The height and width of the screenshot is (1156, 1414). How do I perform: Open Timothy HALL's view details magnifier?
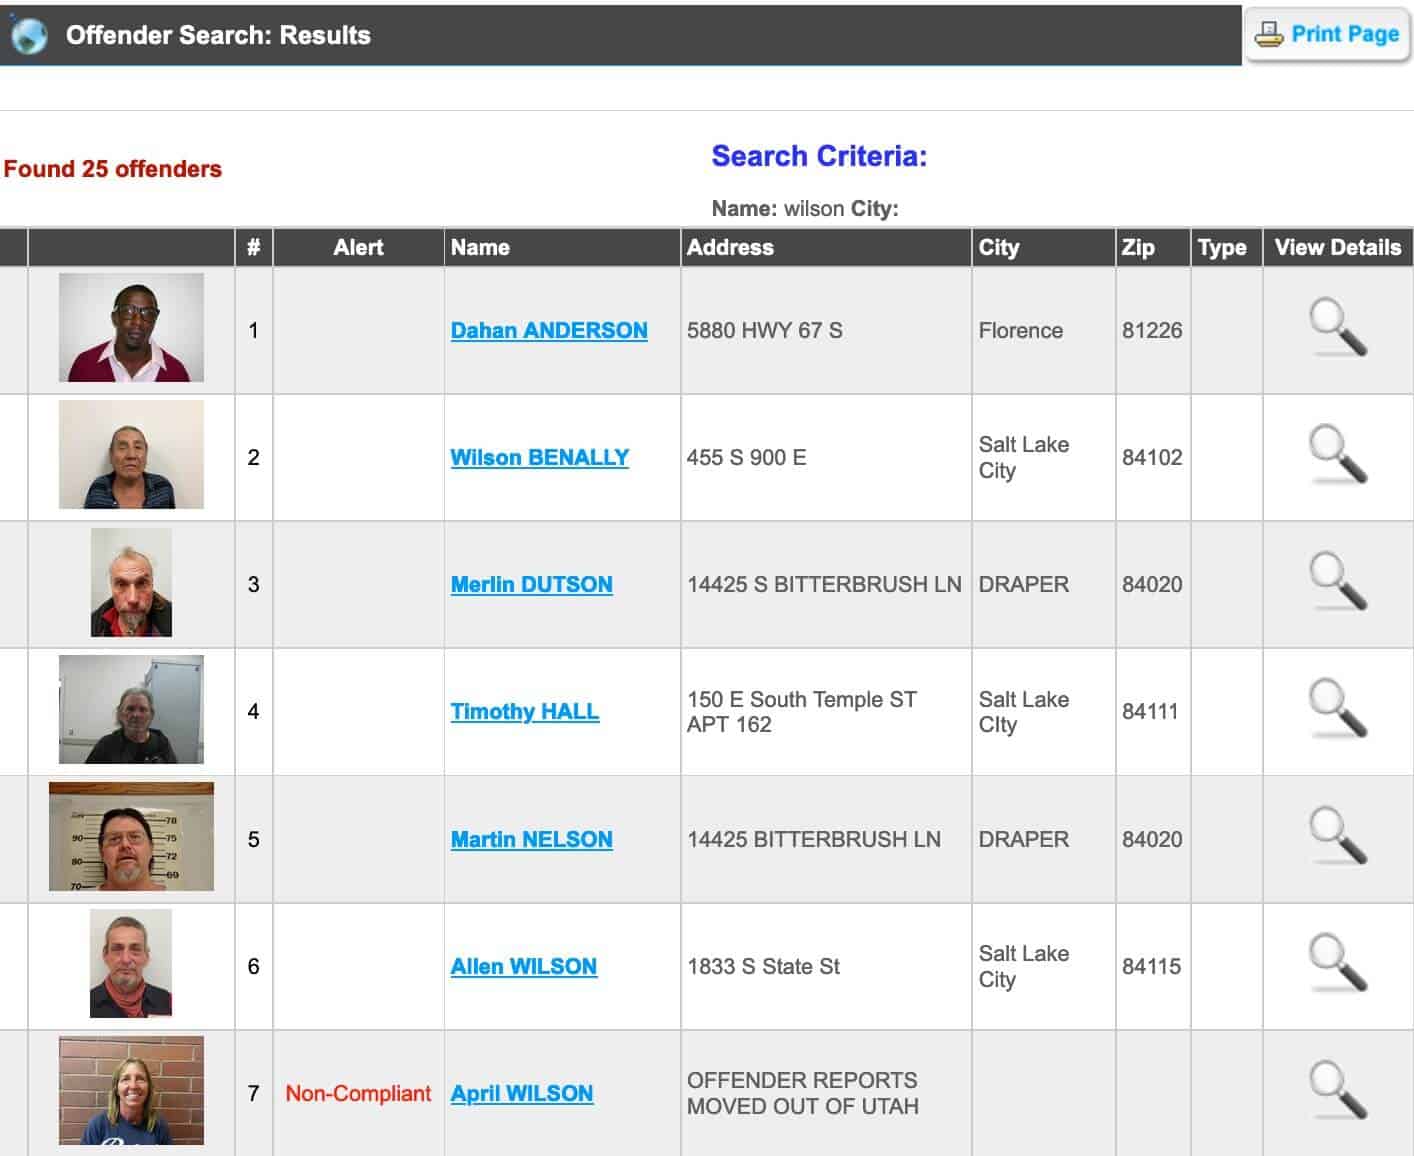coord(1337,709)
